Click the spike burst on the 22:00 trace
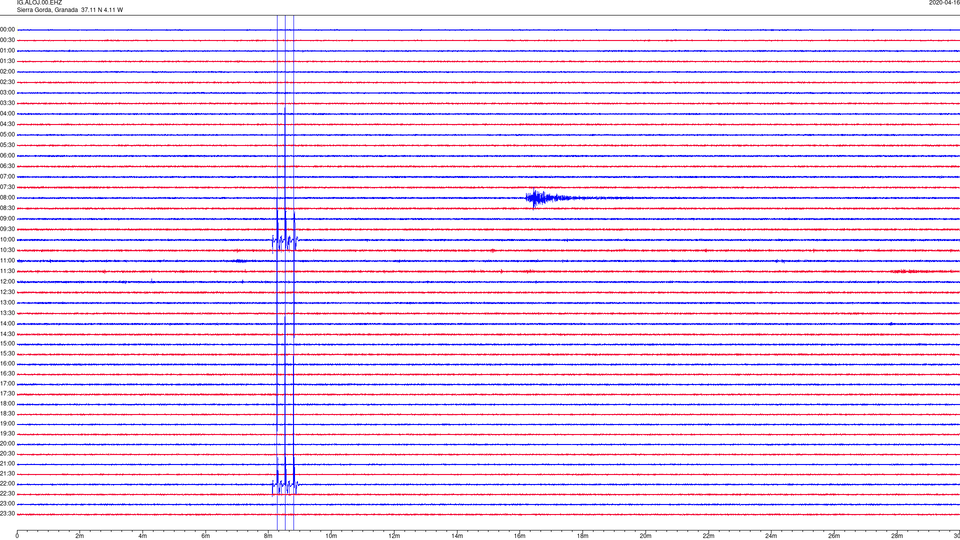Image resolution: width=960 pixels, height=540 pixels. tap(285, 485)
